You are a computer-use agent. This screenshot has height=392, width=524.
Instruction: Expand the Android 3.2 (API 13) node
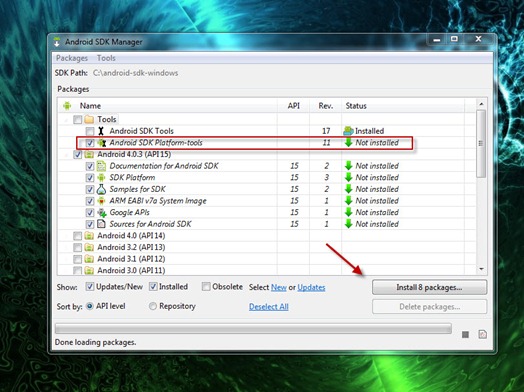pyautogui.click(x=66, y=248)
